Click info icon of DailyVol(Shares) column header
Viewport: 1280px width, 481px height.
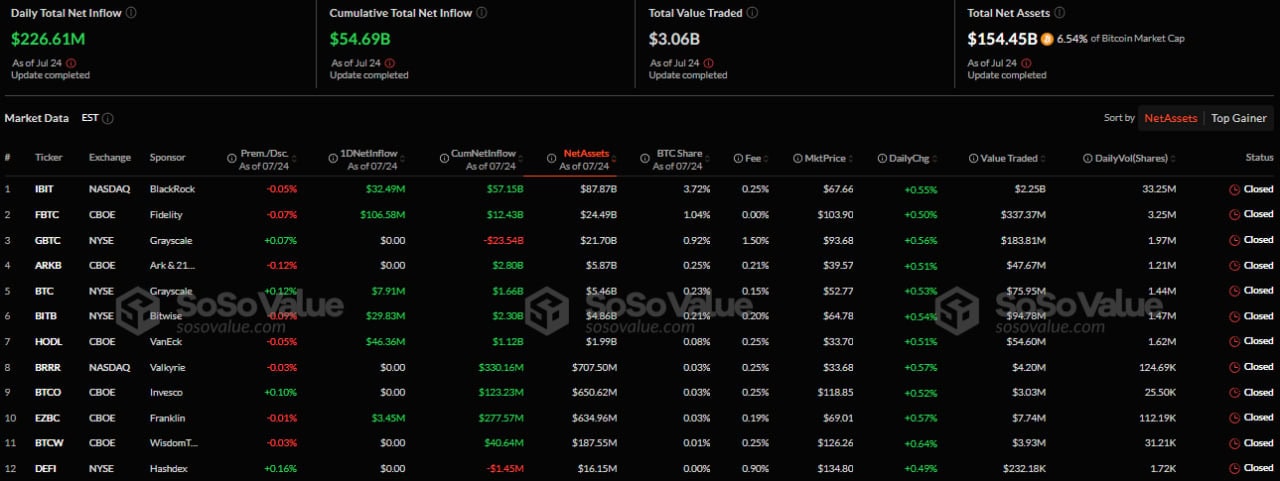(1087, 158)
